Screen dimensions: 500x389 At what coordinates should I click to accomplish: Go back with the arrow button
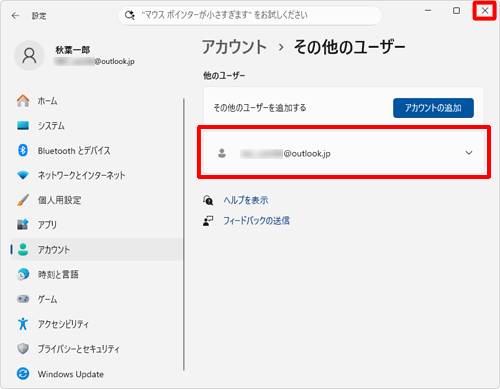pos(15,16)
